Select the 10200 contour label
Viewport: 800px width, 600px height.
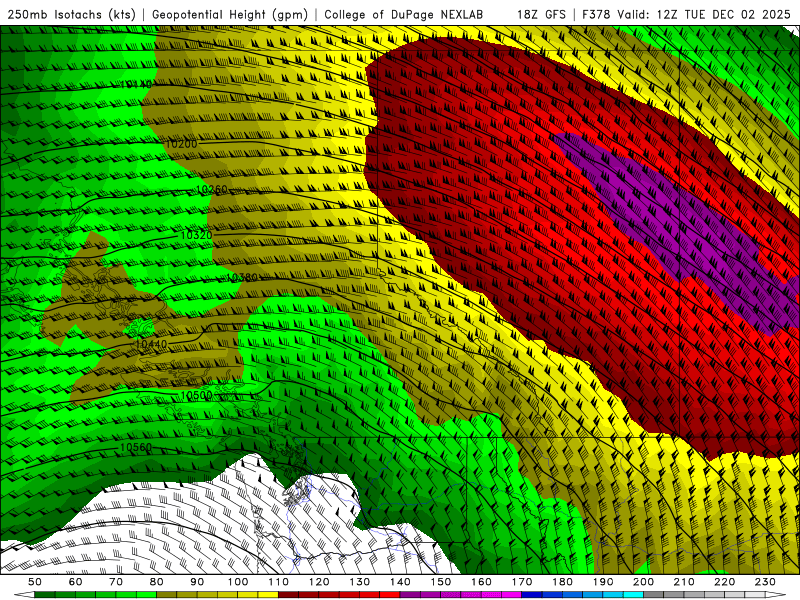(182, 144)
